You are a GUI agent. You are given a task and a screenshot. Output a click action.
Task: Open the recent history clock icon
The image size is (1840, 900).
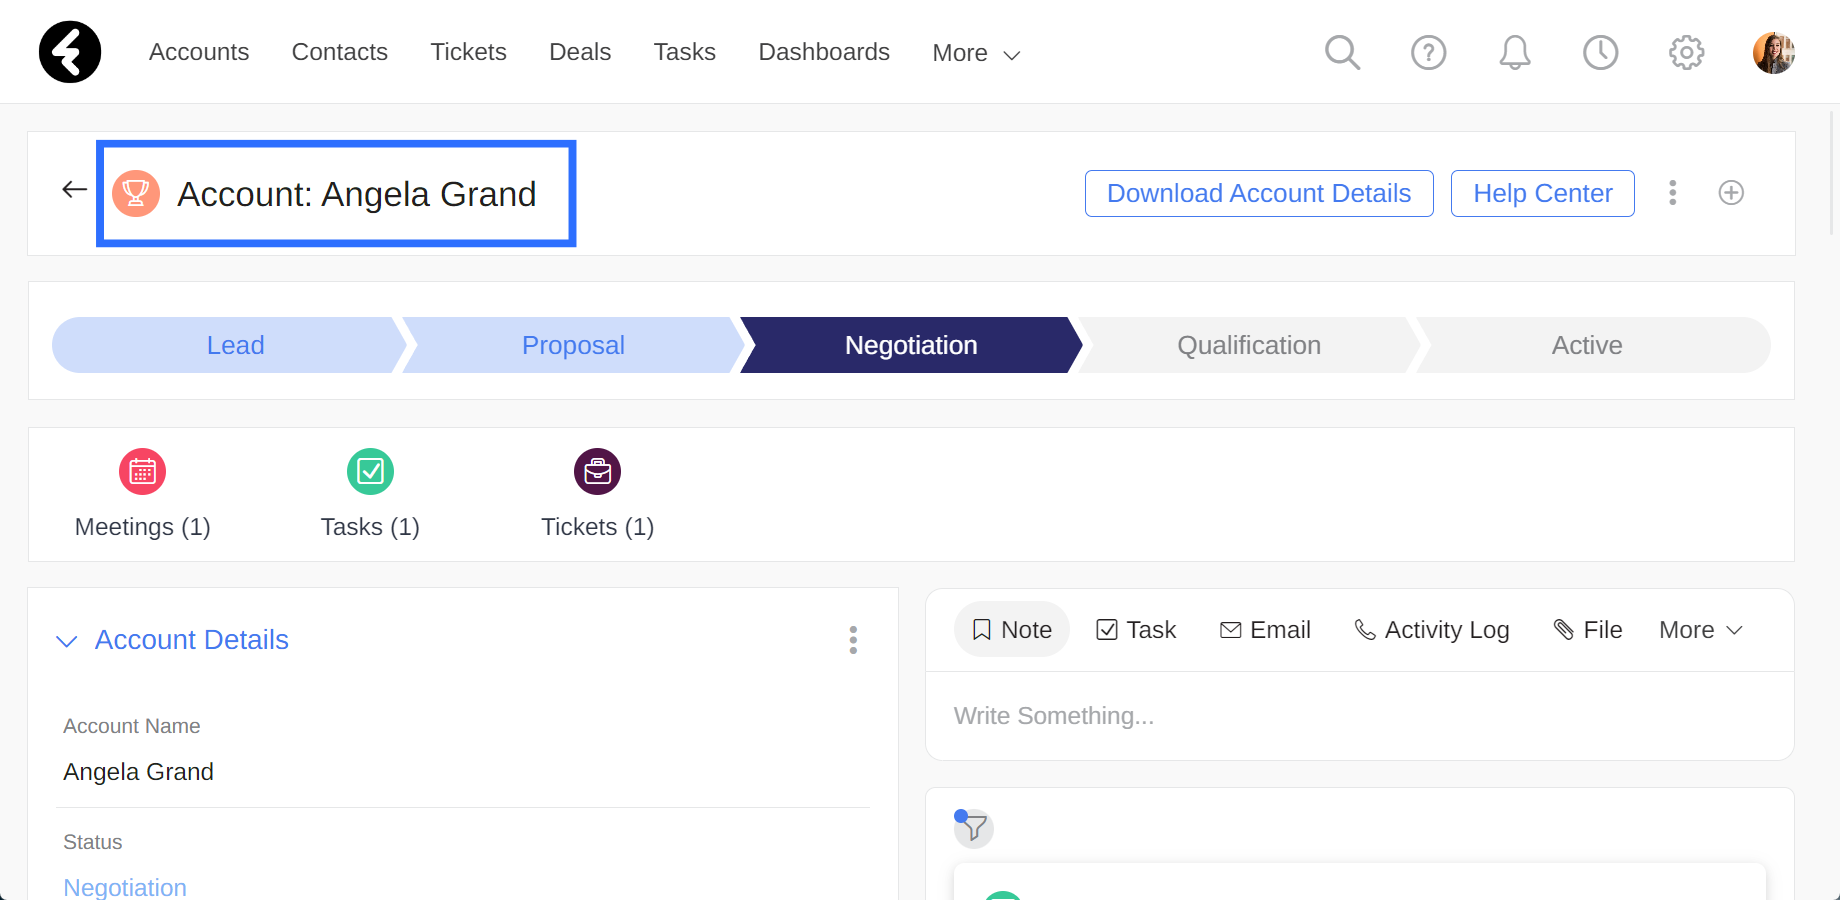[x=1600, y=52]
